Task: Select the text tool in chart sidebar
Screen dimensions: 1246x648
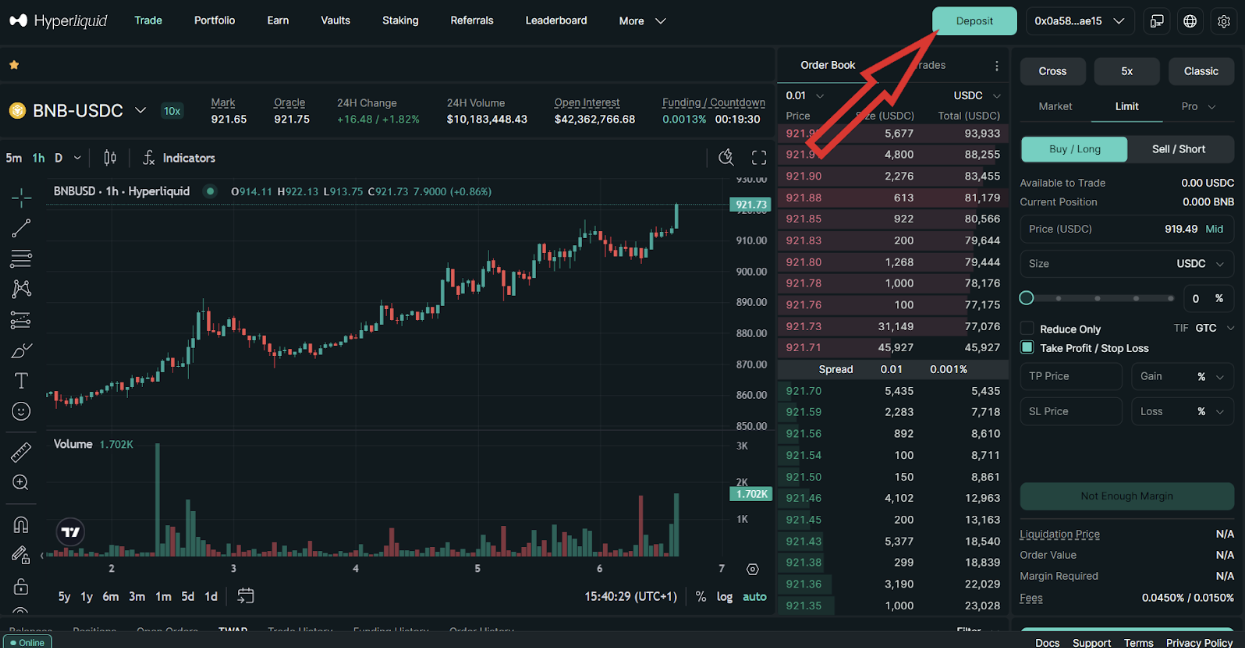Action: tap(20, 381)
